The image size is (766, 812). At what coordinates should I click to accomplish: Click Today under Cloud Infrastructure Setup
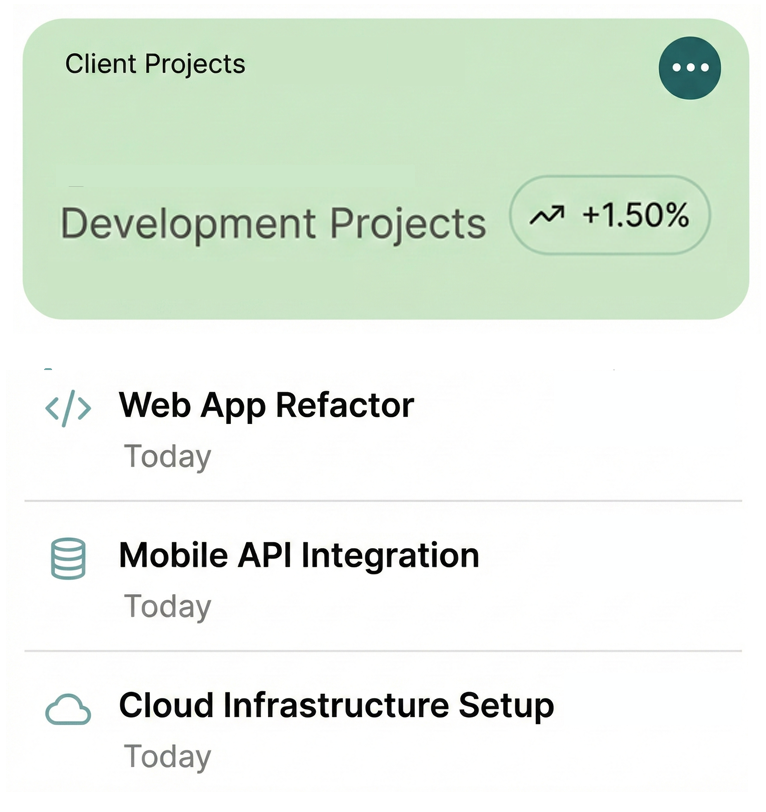[167, 756]
